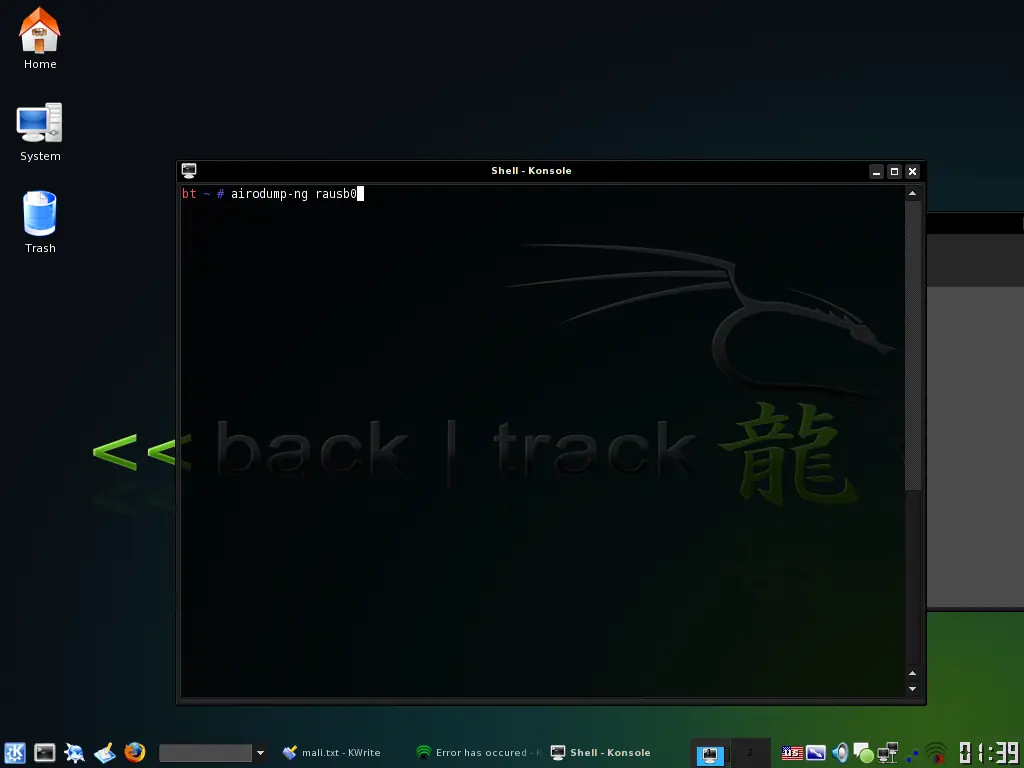Minimize the Shell - Konsole window
The height and width of the screenshot is (768, 1024).
(x=876, y=171)
